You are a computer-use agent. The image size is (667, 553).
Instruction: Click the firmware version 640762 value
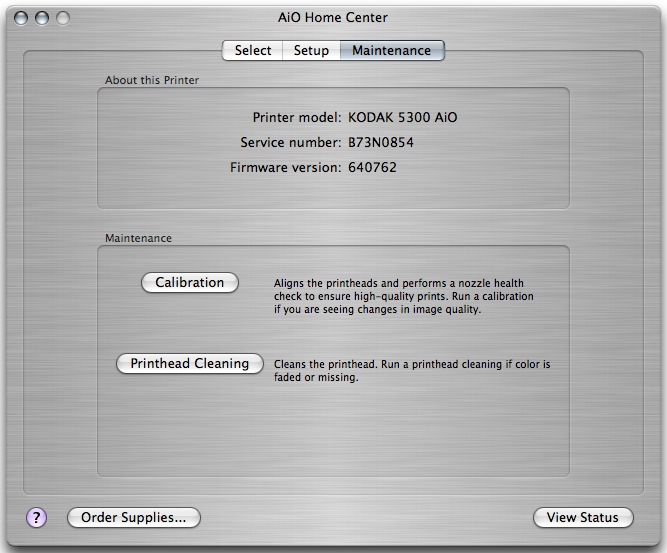pyautogui.click(x=372, y=167)
